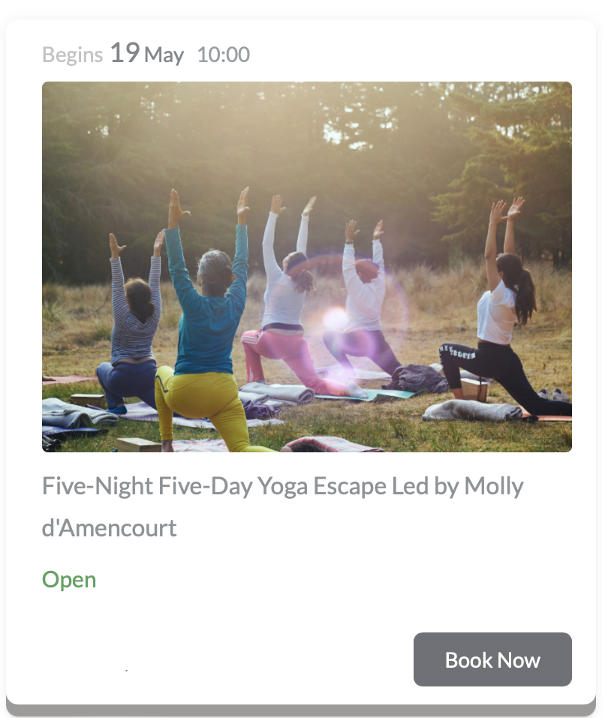
Task: Open the Five-Night Five-Day Yoga Escape title
Action: [283, 507]
